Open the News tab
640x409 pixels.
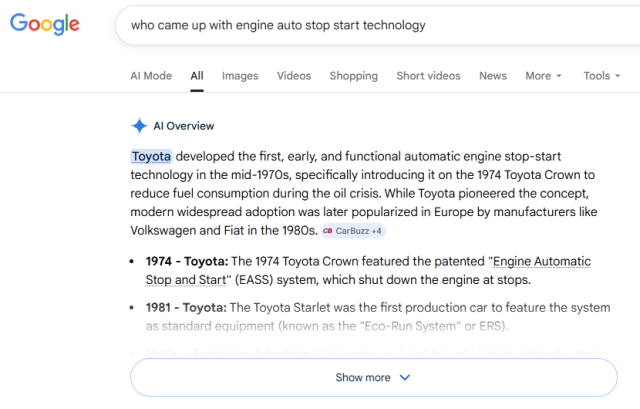pos(492,76)
